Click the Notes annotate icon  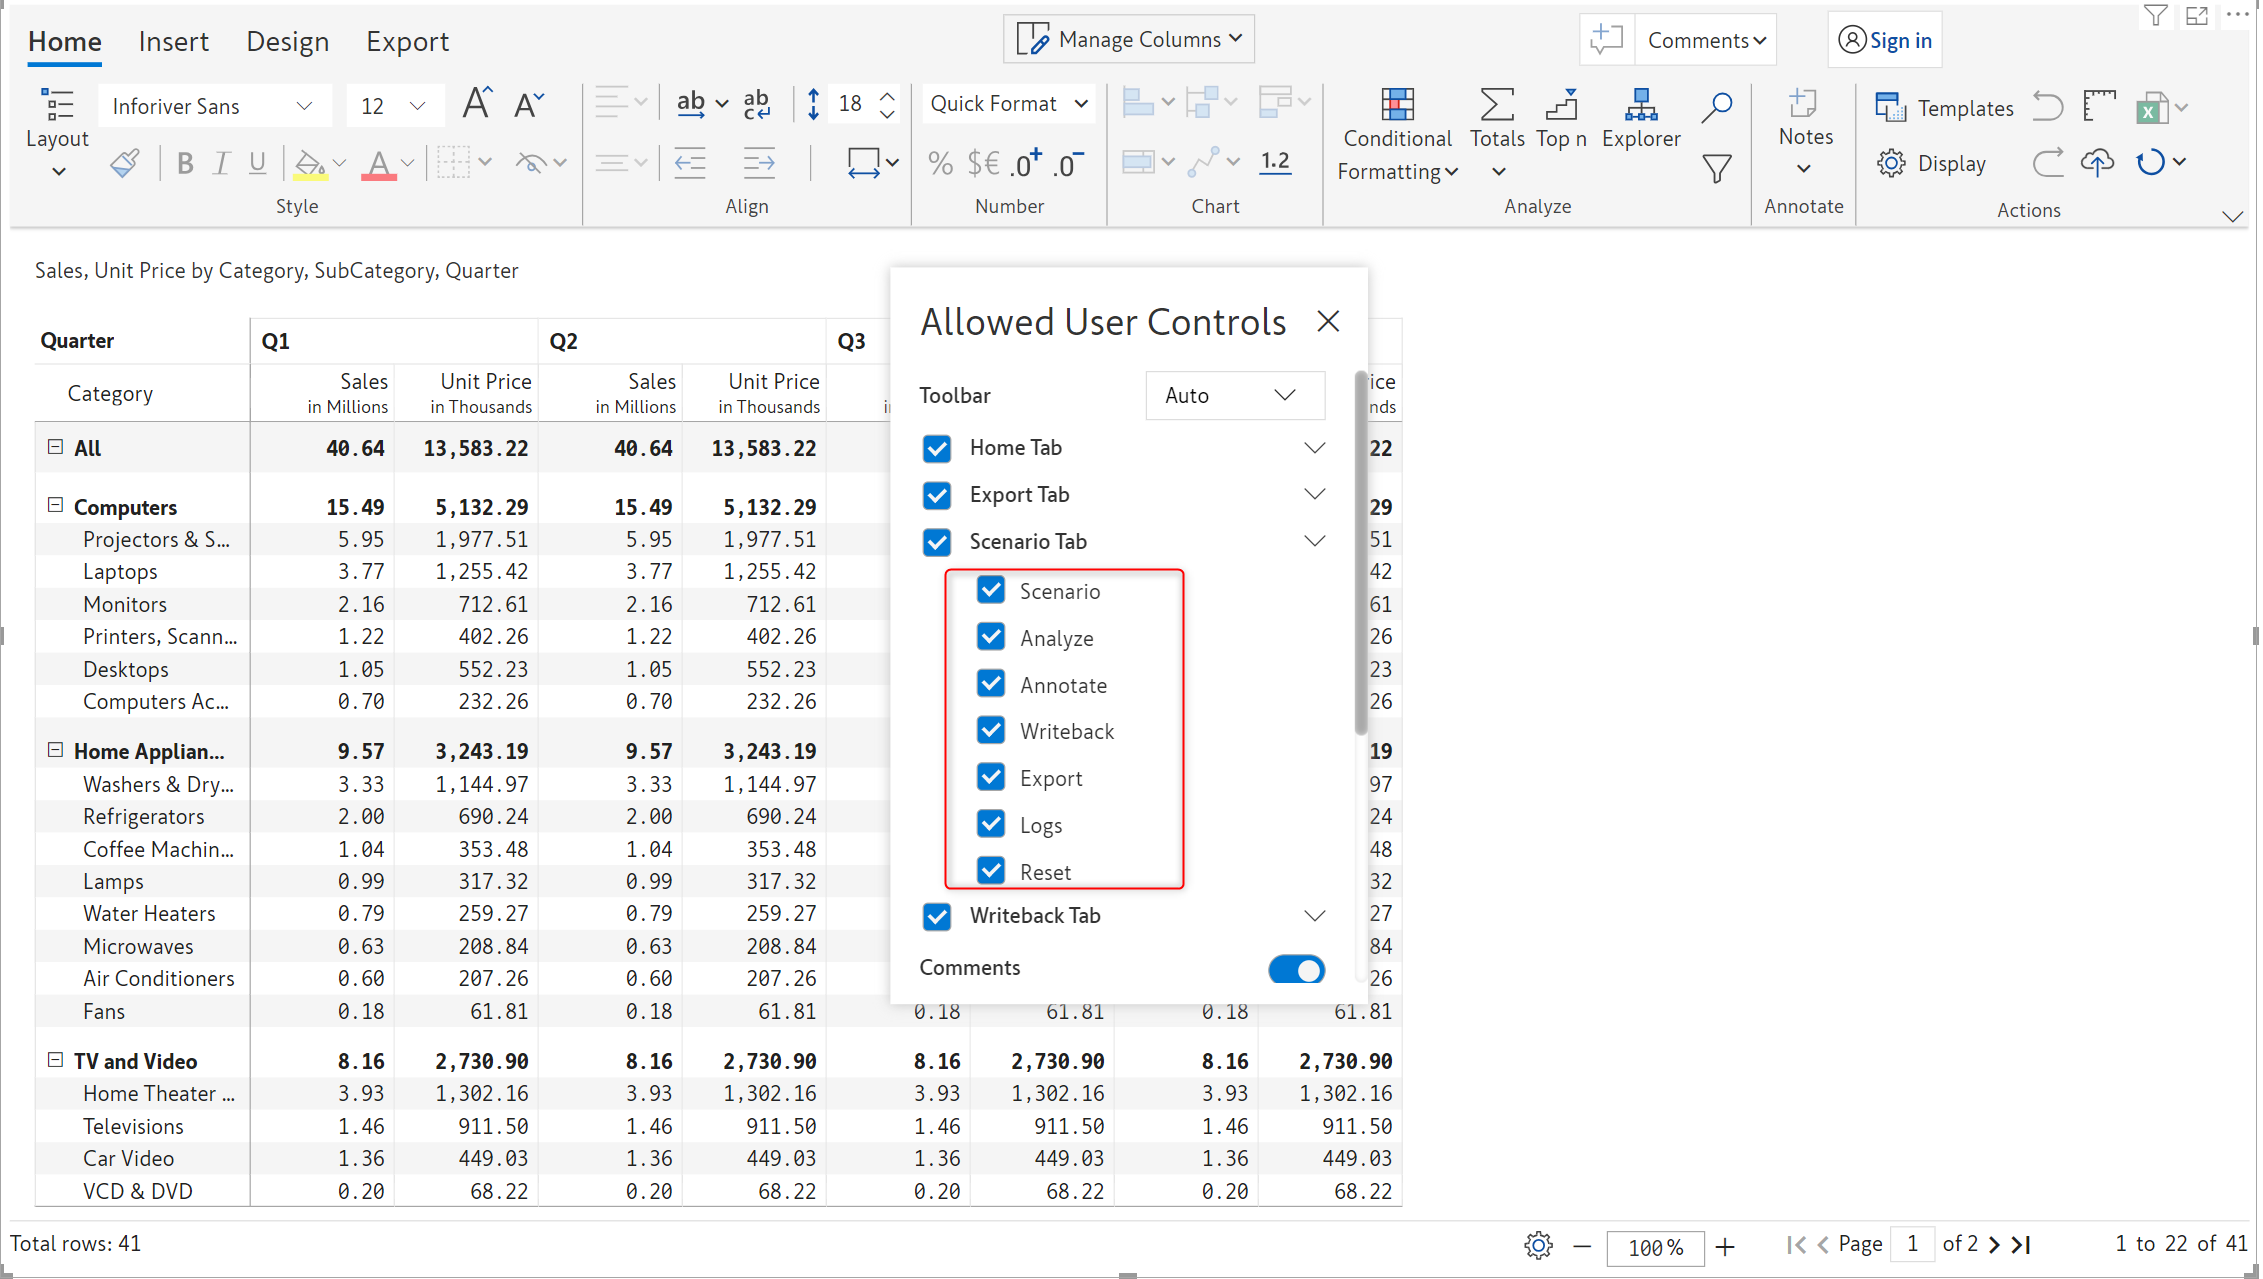click(1803, 104)
